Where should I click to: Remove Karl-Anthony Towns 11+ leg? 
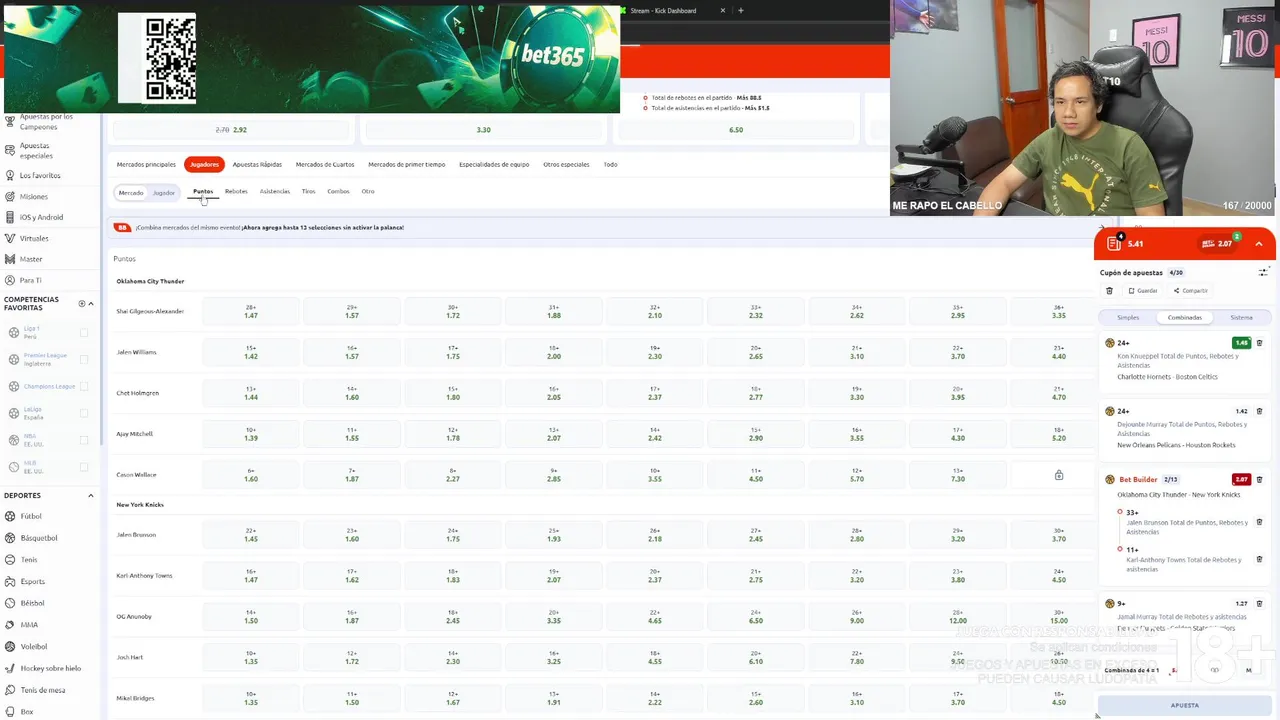[1259, 559]
